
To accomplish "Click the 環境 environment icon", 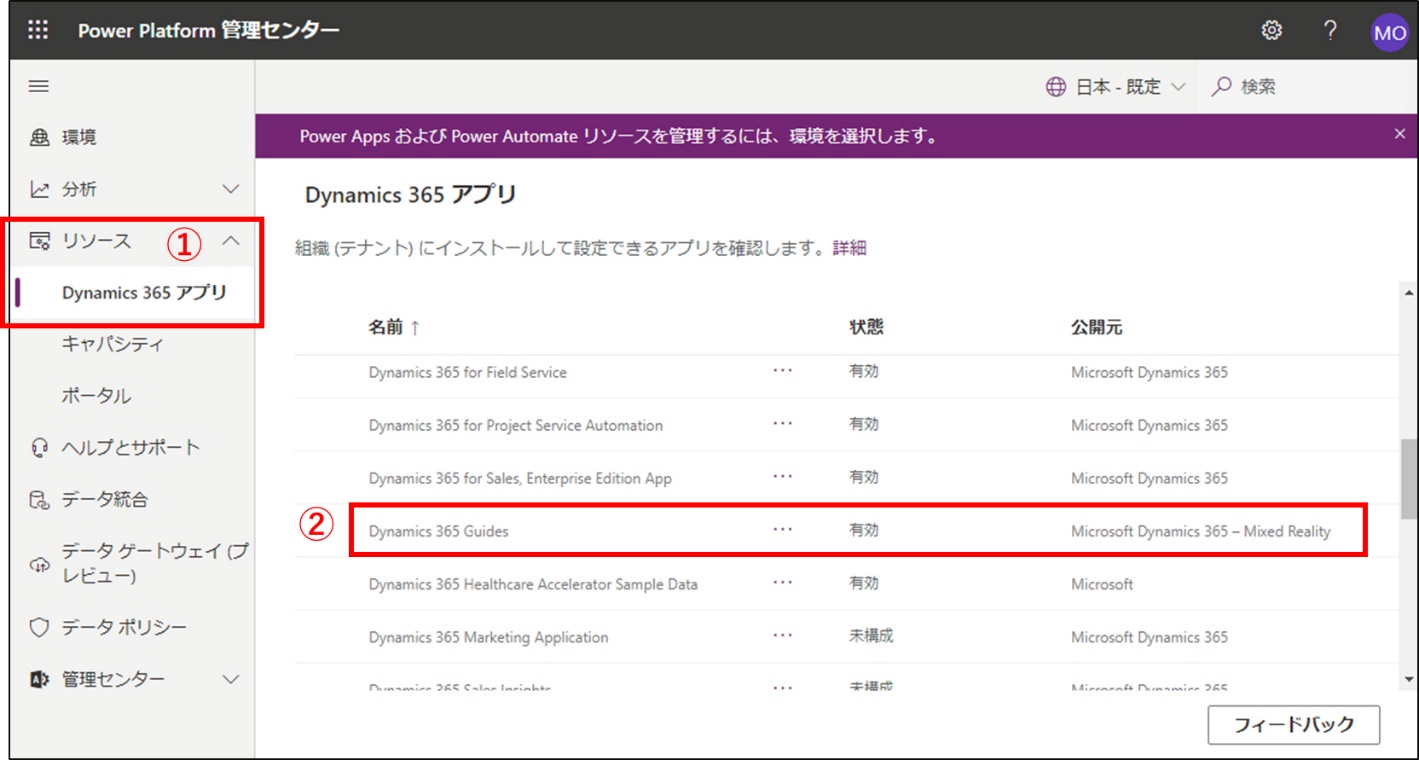I will (40, 138).
